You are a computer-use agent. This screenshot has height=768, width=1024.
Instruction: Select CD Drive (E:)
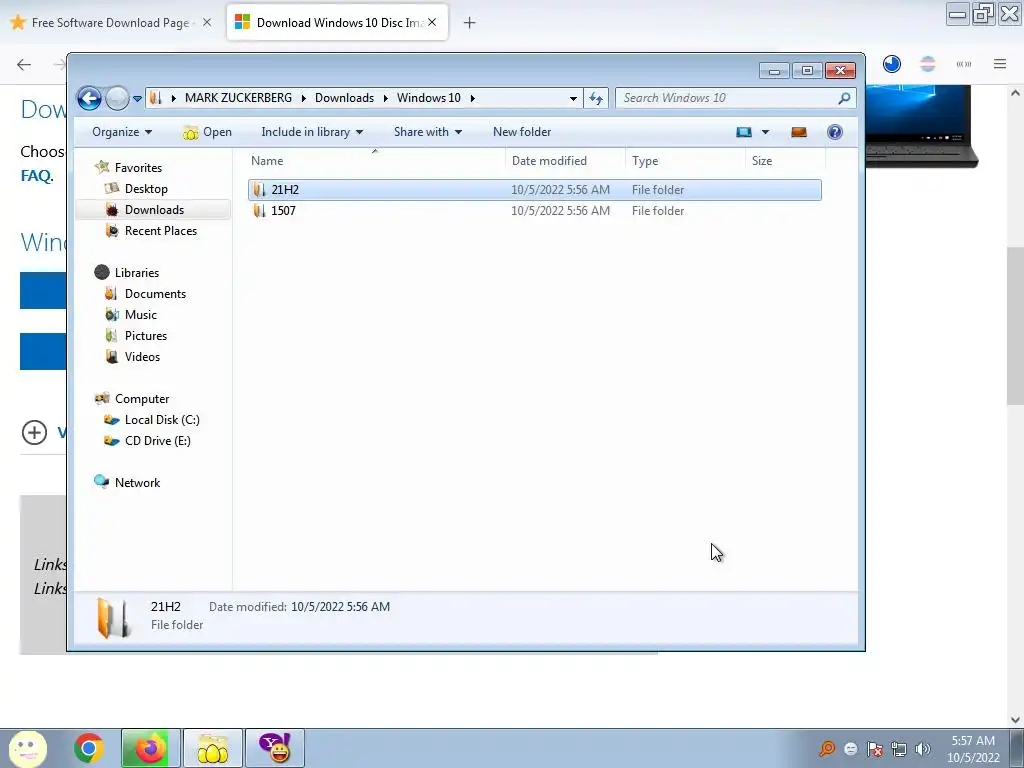pos(157,441)
